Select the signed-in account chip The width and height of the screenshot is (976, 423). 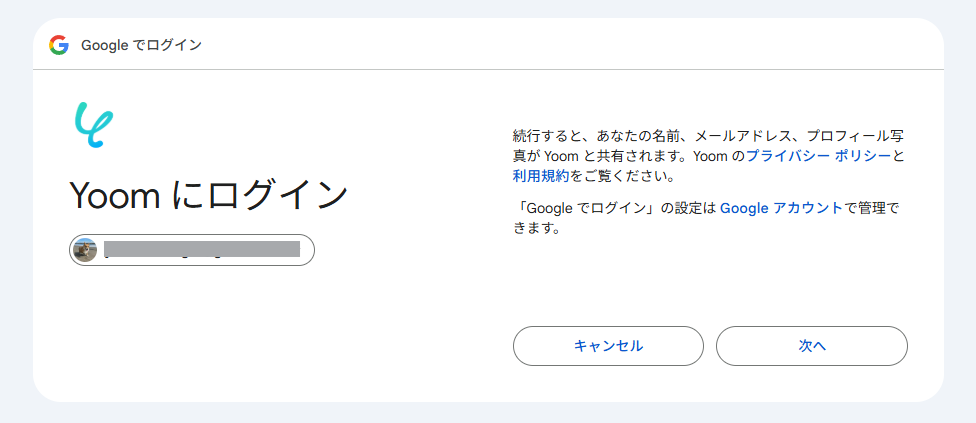point(192,250)
